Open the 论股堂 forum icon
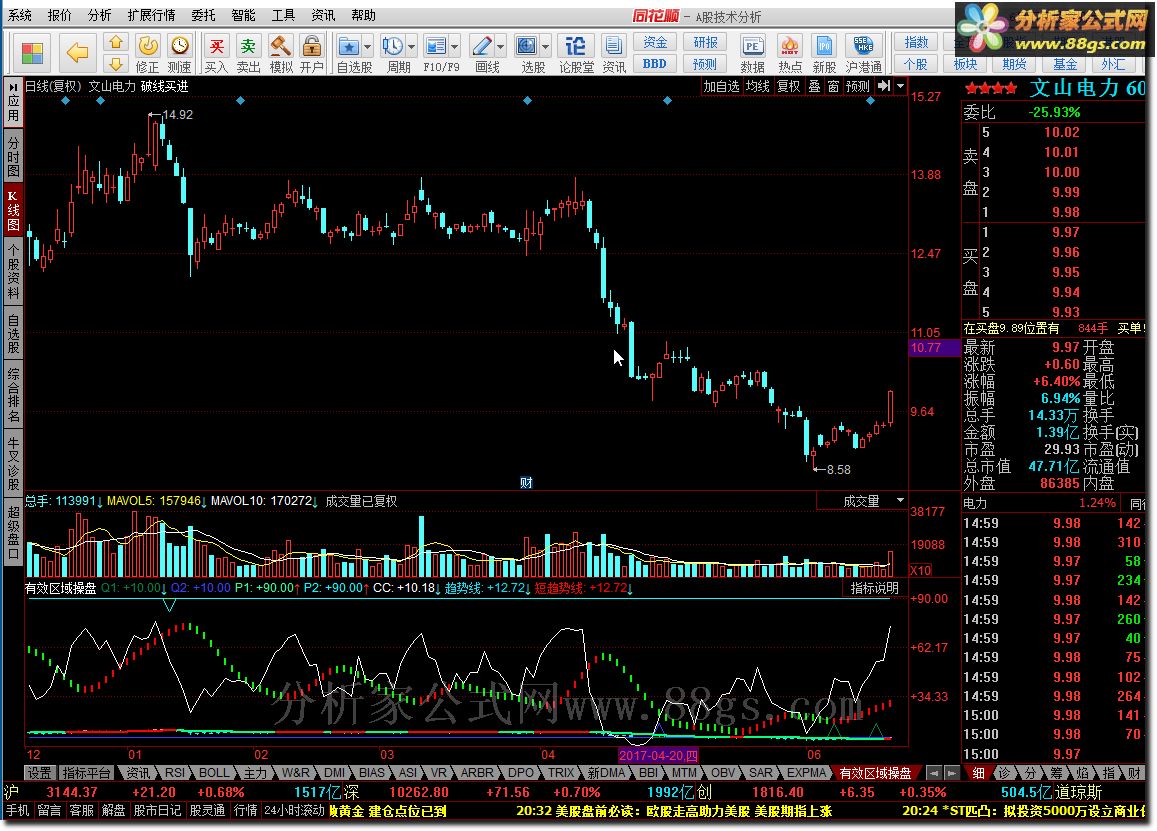 (x=576, y=46)
